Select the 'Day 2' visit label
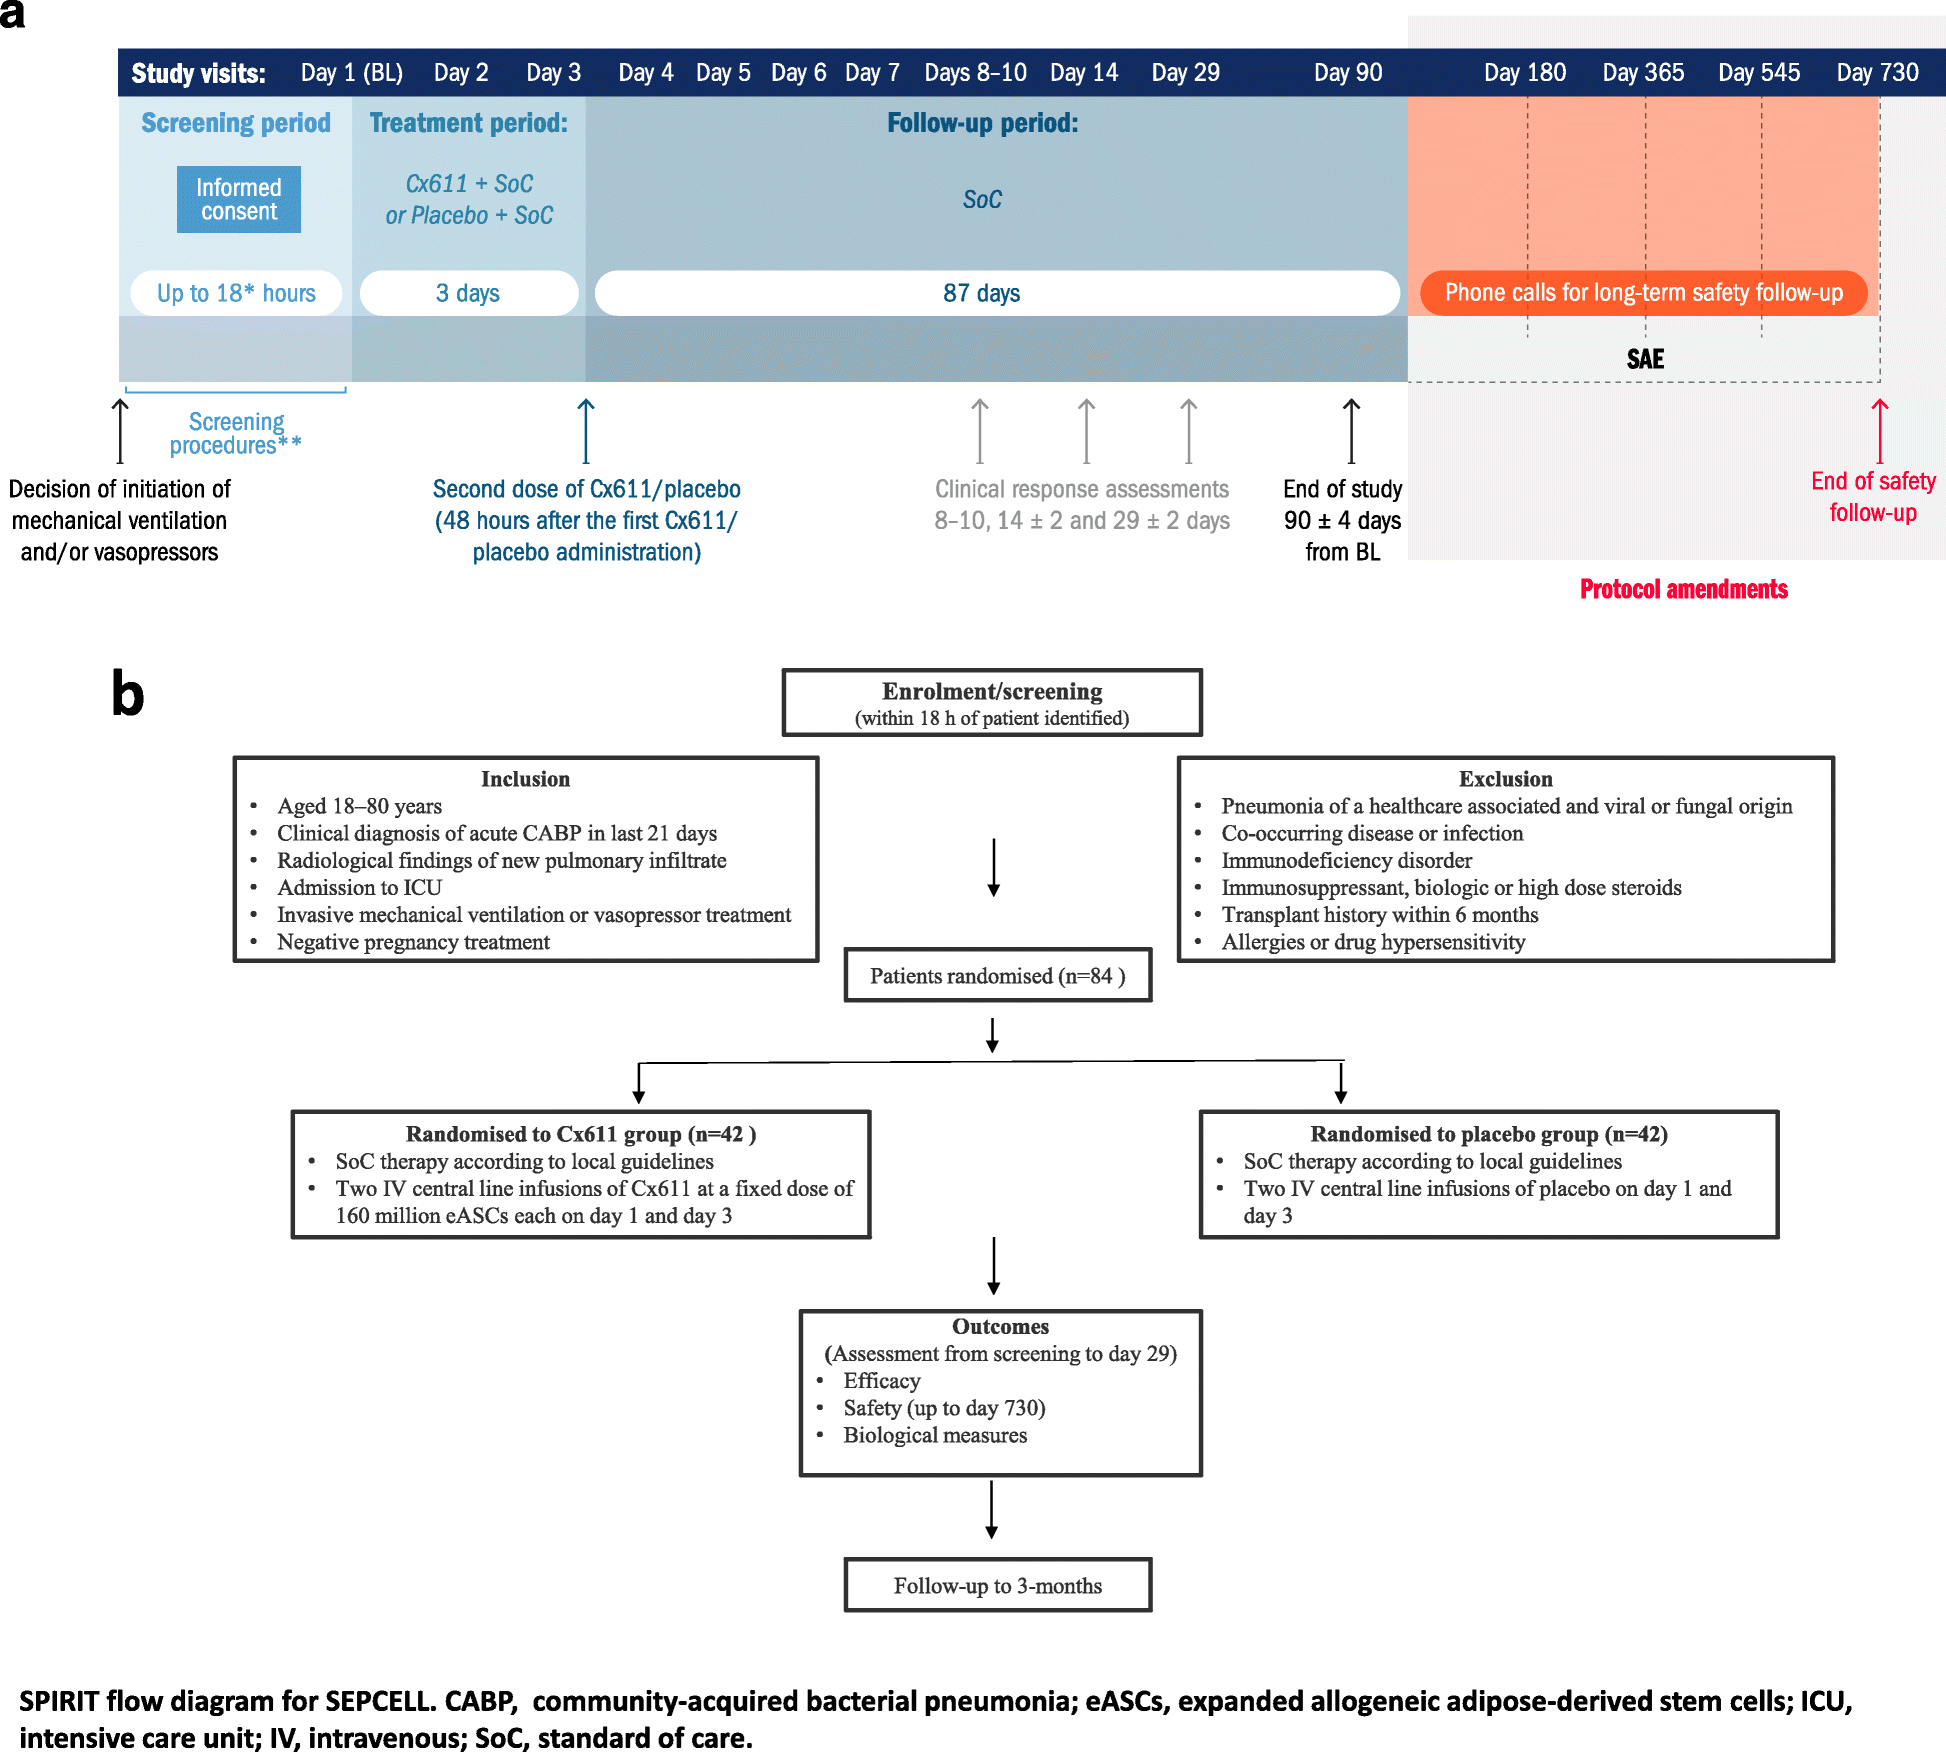The image size is (1946, 1752). click(461, 73)
